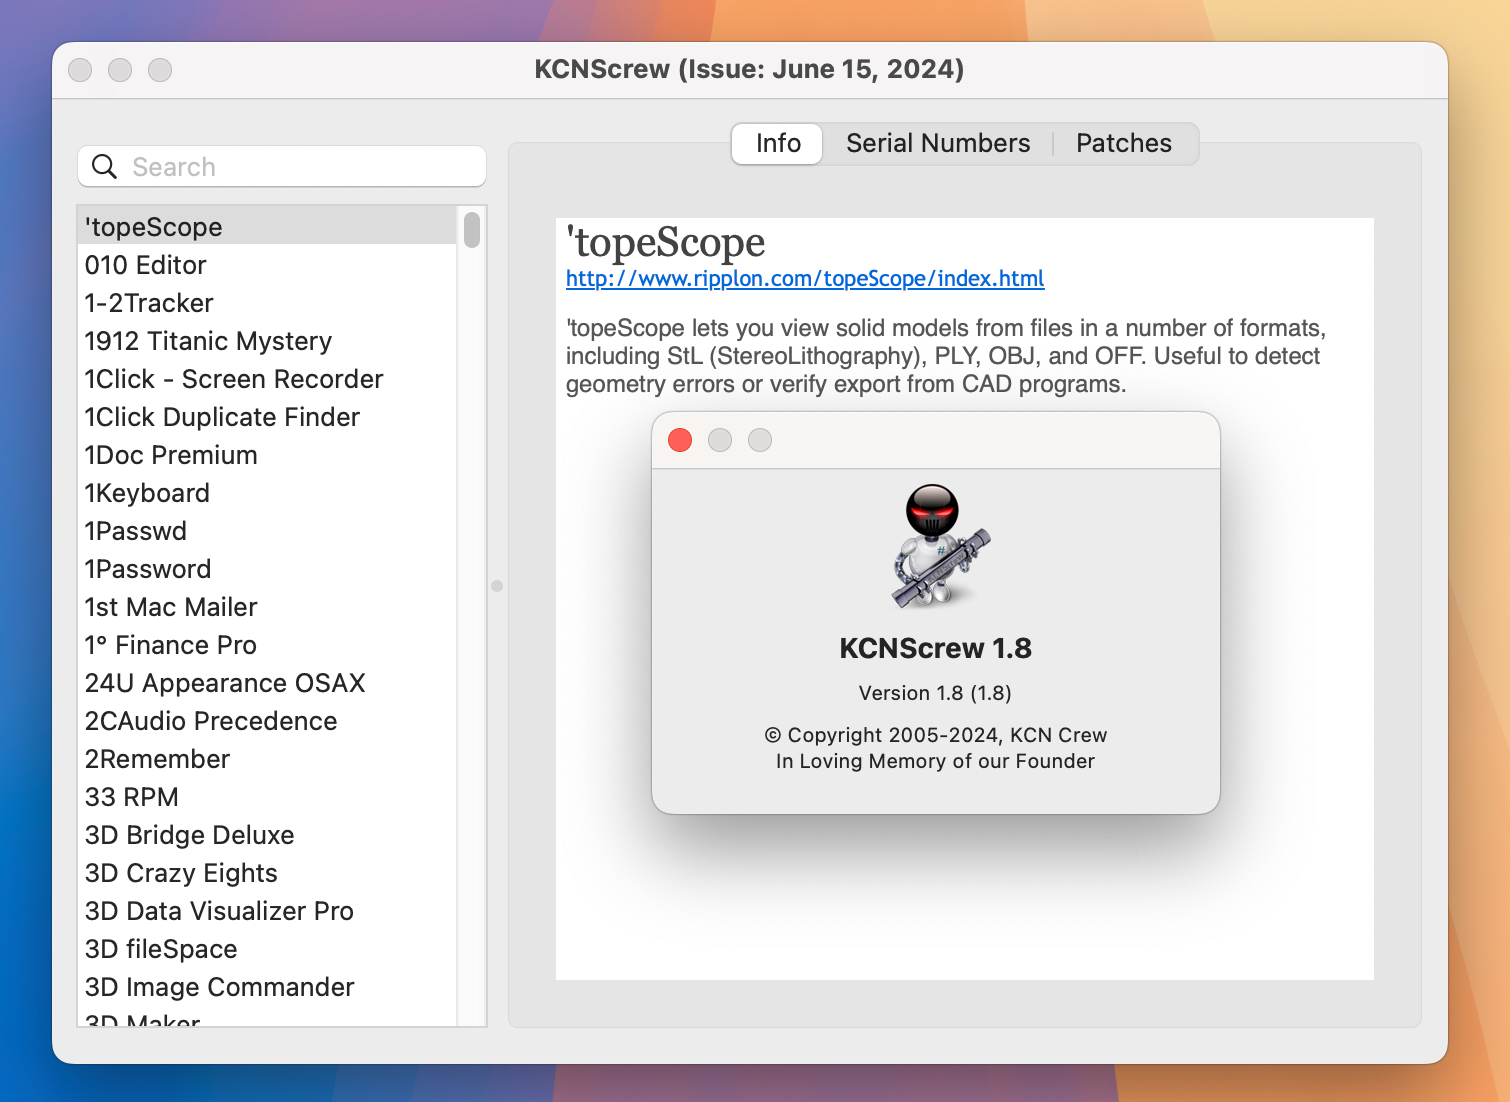Viewport: 1510px width, 1102px height.
Task: Pick 1Click Duplicate Finder
Action: tap(267, 417)
